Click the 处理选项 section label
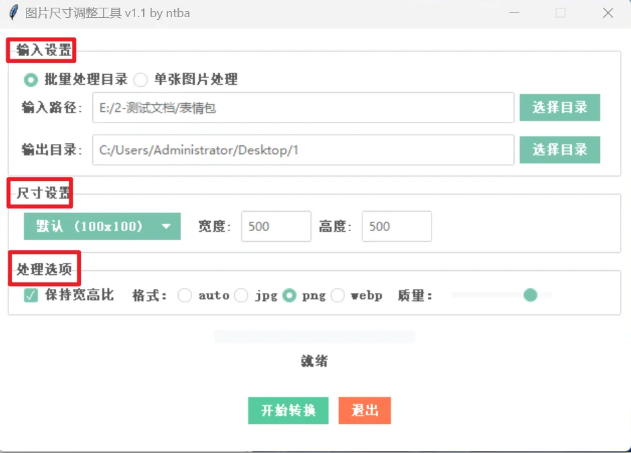This screenshot has height=453, width=631. [x=44, y=269]
